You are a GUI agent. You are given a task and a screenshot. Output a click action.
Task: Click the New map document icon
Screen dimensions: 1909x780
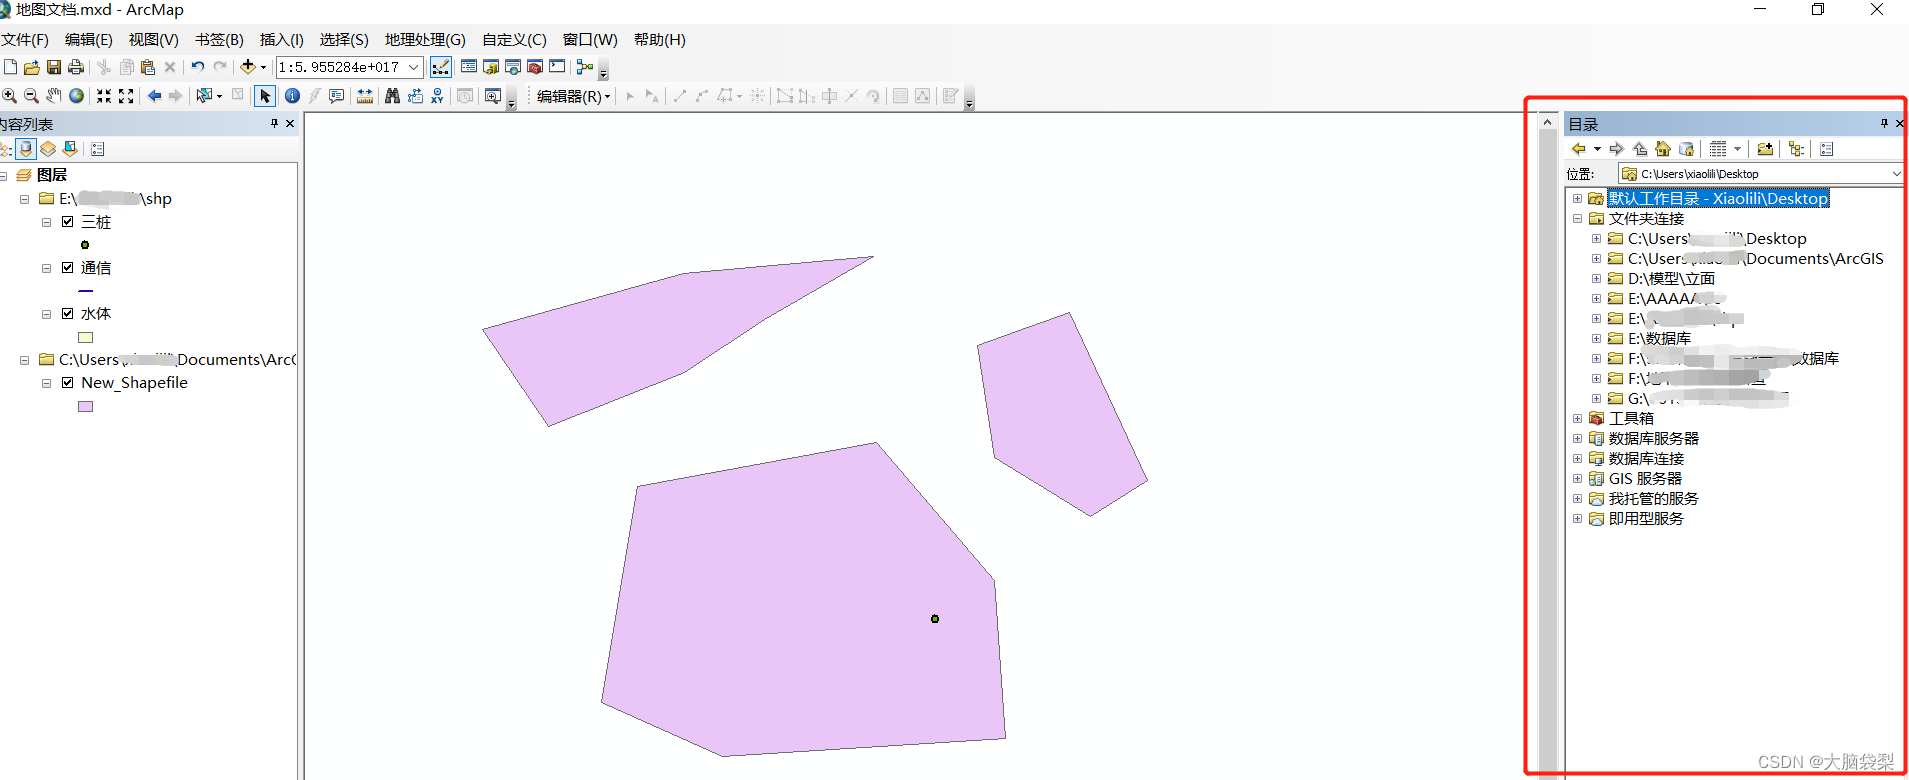click(x=10, y=67)
